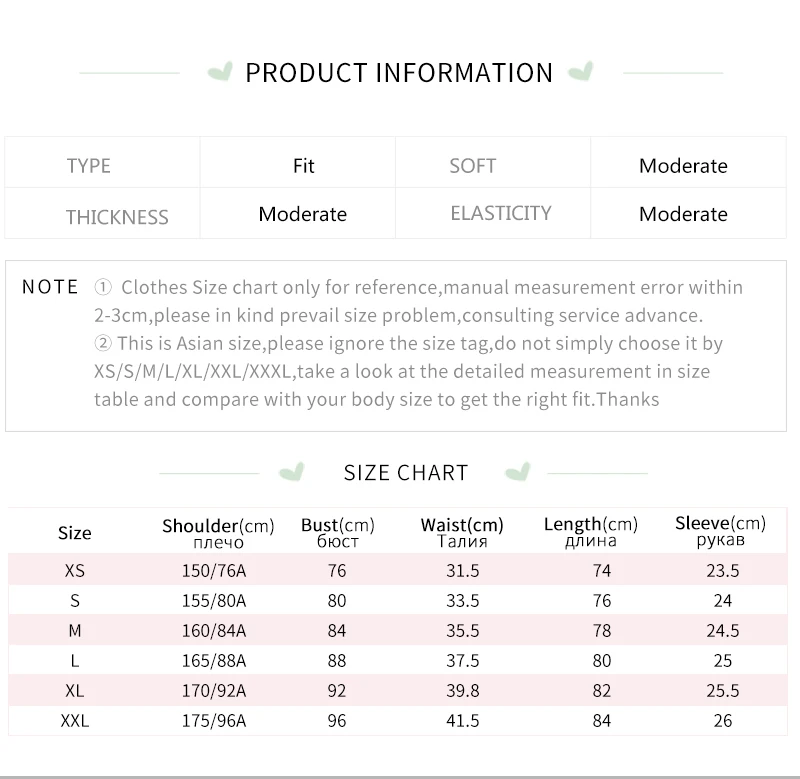Select the Sleeve(cm) column header

[720, 531]
